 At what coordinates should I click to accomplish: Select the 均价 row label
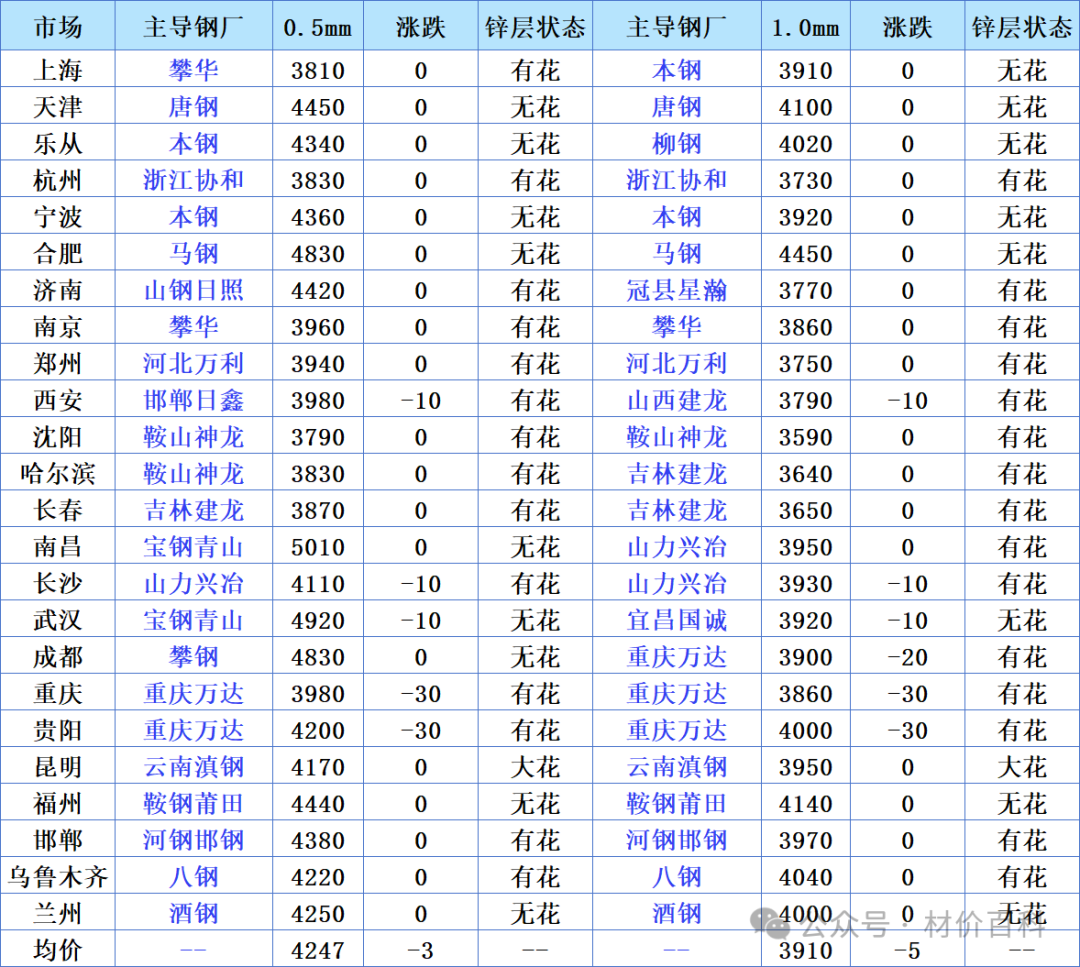[x=58, y=950]
